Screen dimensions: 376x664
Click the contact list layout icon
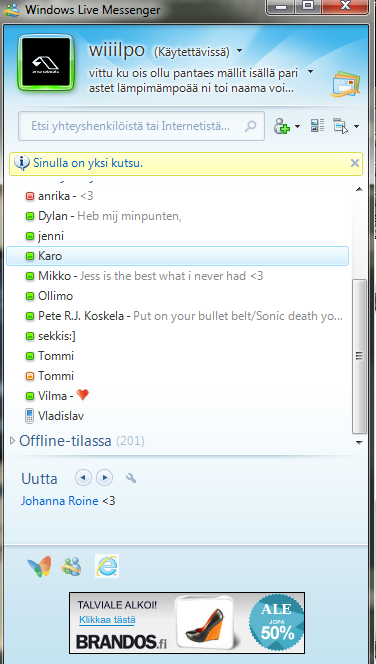[x=317, y=126]
